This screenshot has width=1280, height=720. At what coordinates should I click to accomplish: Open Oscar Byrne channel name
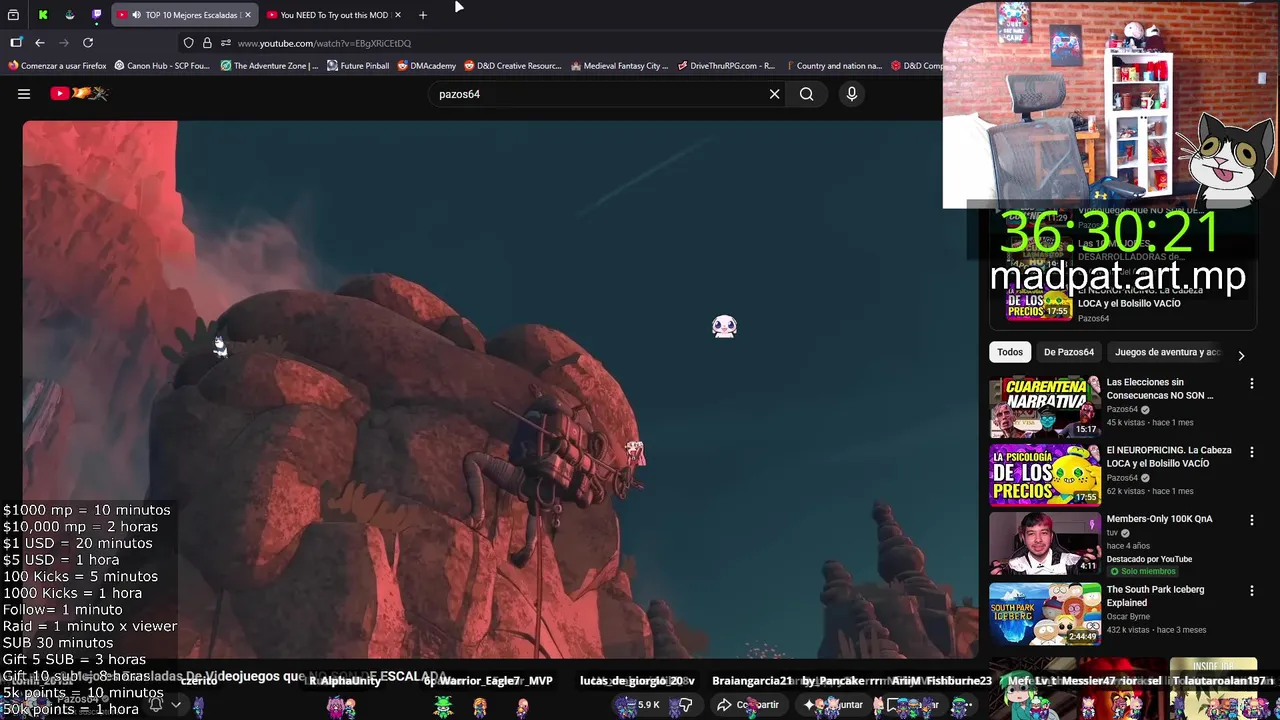point(1130,616)
